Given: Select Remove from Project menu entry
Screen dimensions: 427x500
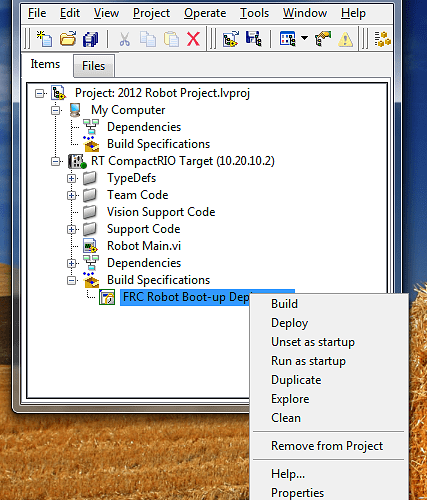Looking at the screenshot, I should 329,446.
